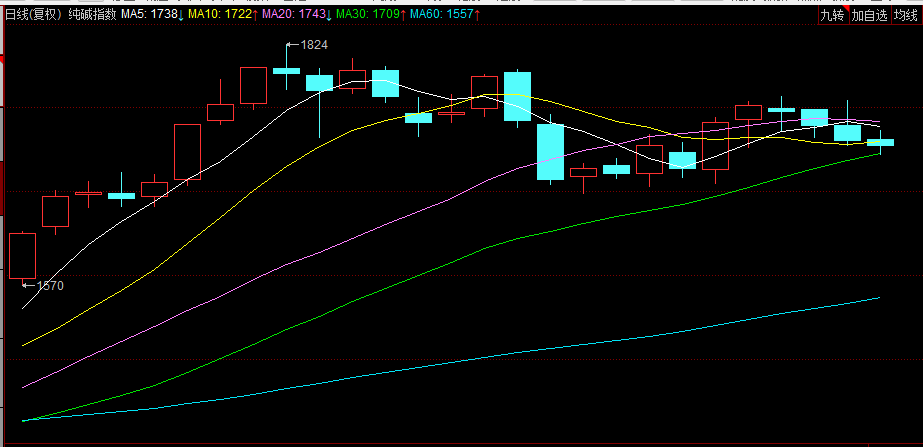Click the candlestick at the 1824 high
The image size is (923, 447).
[287, 70]
